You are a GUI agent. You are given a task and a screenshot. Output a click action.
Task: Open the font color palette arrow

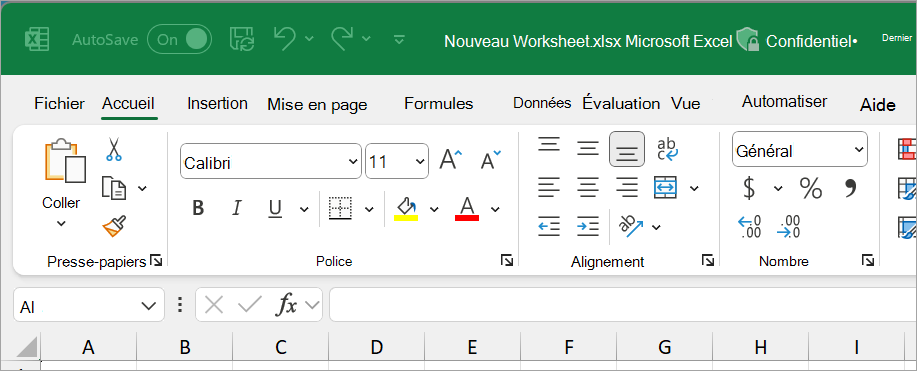(x=495, y=209)
